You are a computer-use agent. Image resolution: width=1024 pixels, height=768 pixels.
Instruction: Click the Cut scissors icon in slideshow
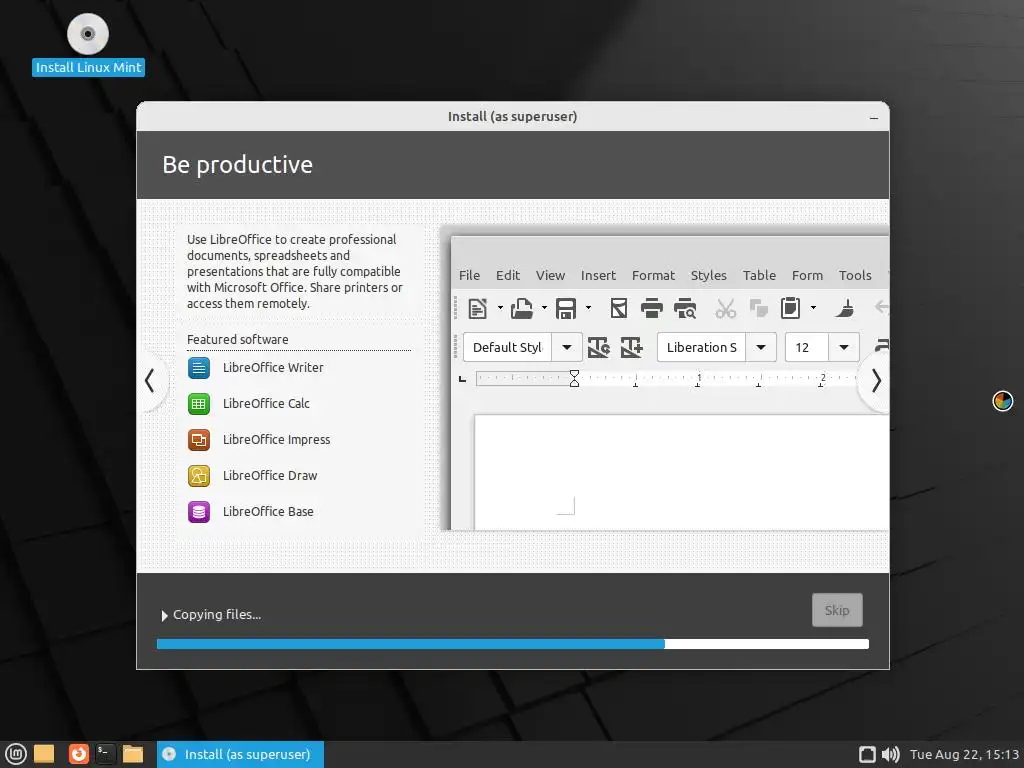(x=725, y=308)
